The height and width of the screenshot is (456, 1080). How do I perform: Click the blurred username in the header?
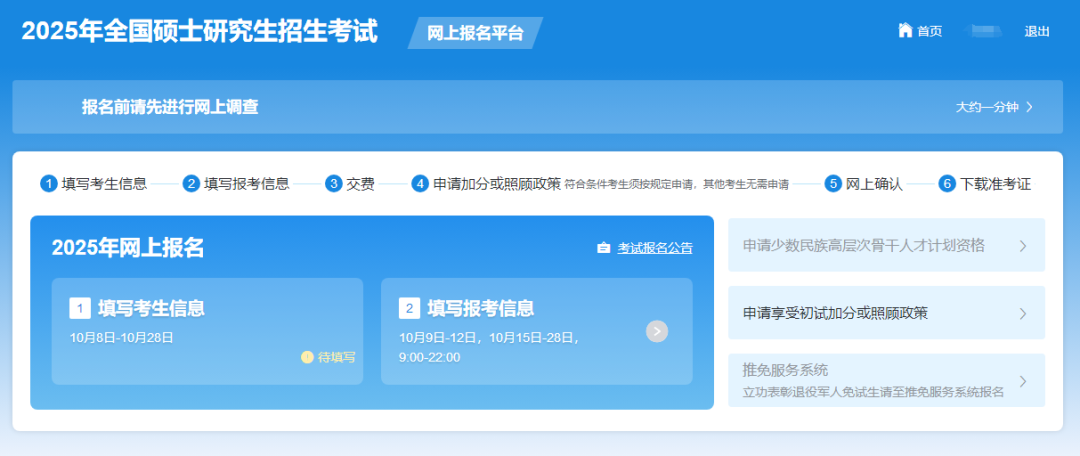click(982, 31)
